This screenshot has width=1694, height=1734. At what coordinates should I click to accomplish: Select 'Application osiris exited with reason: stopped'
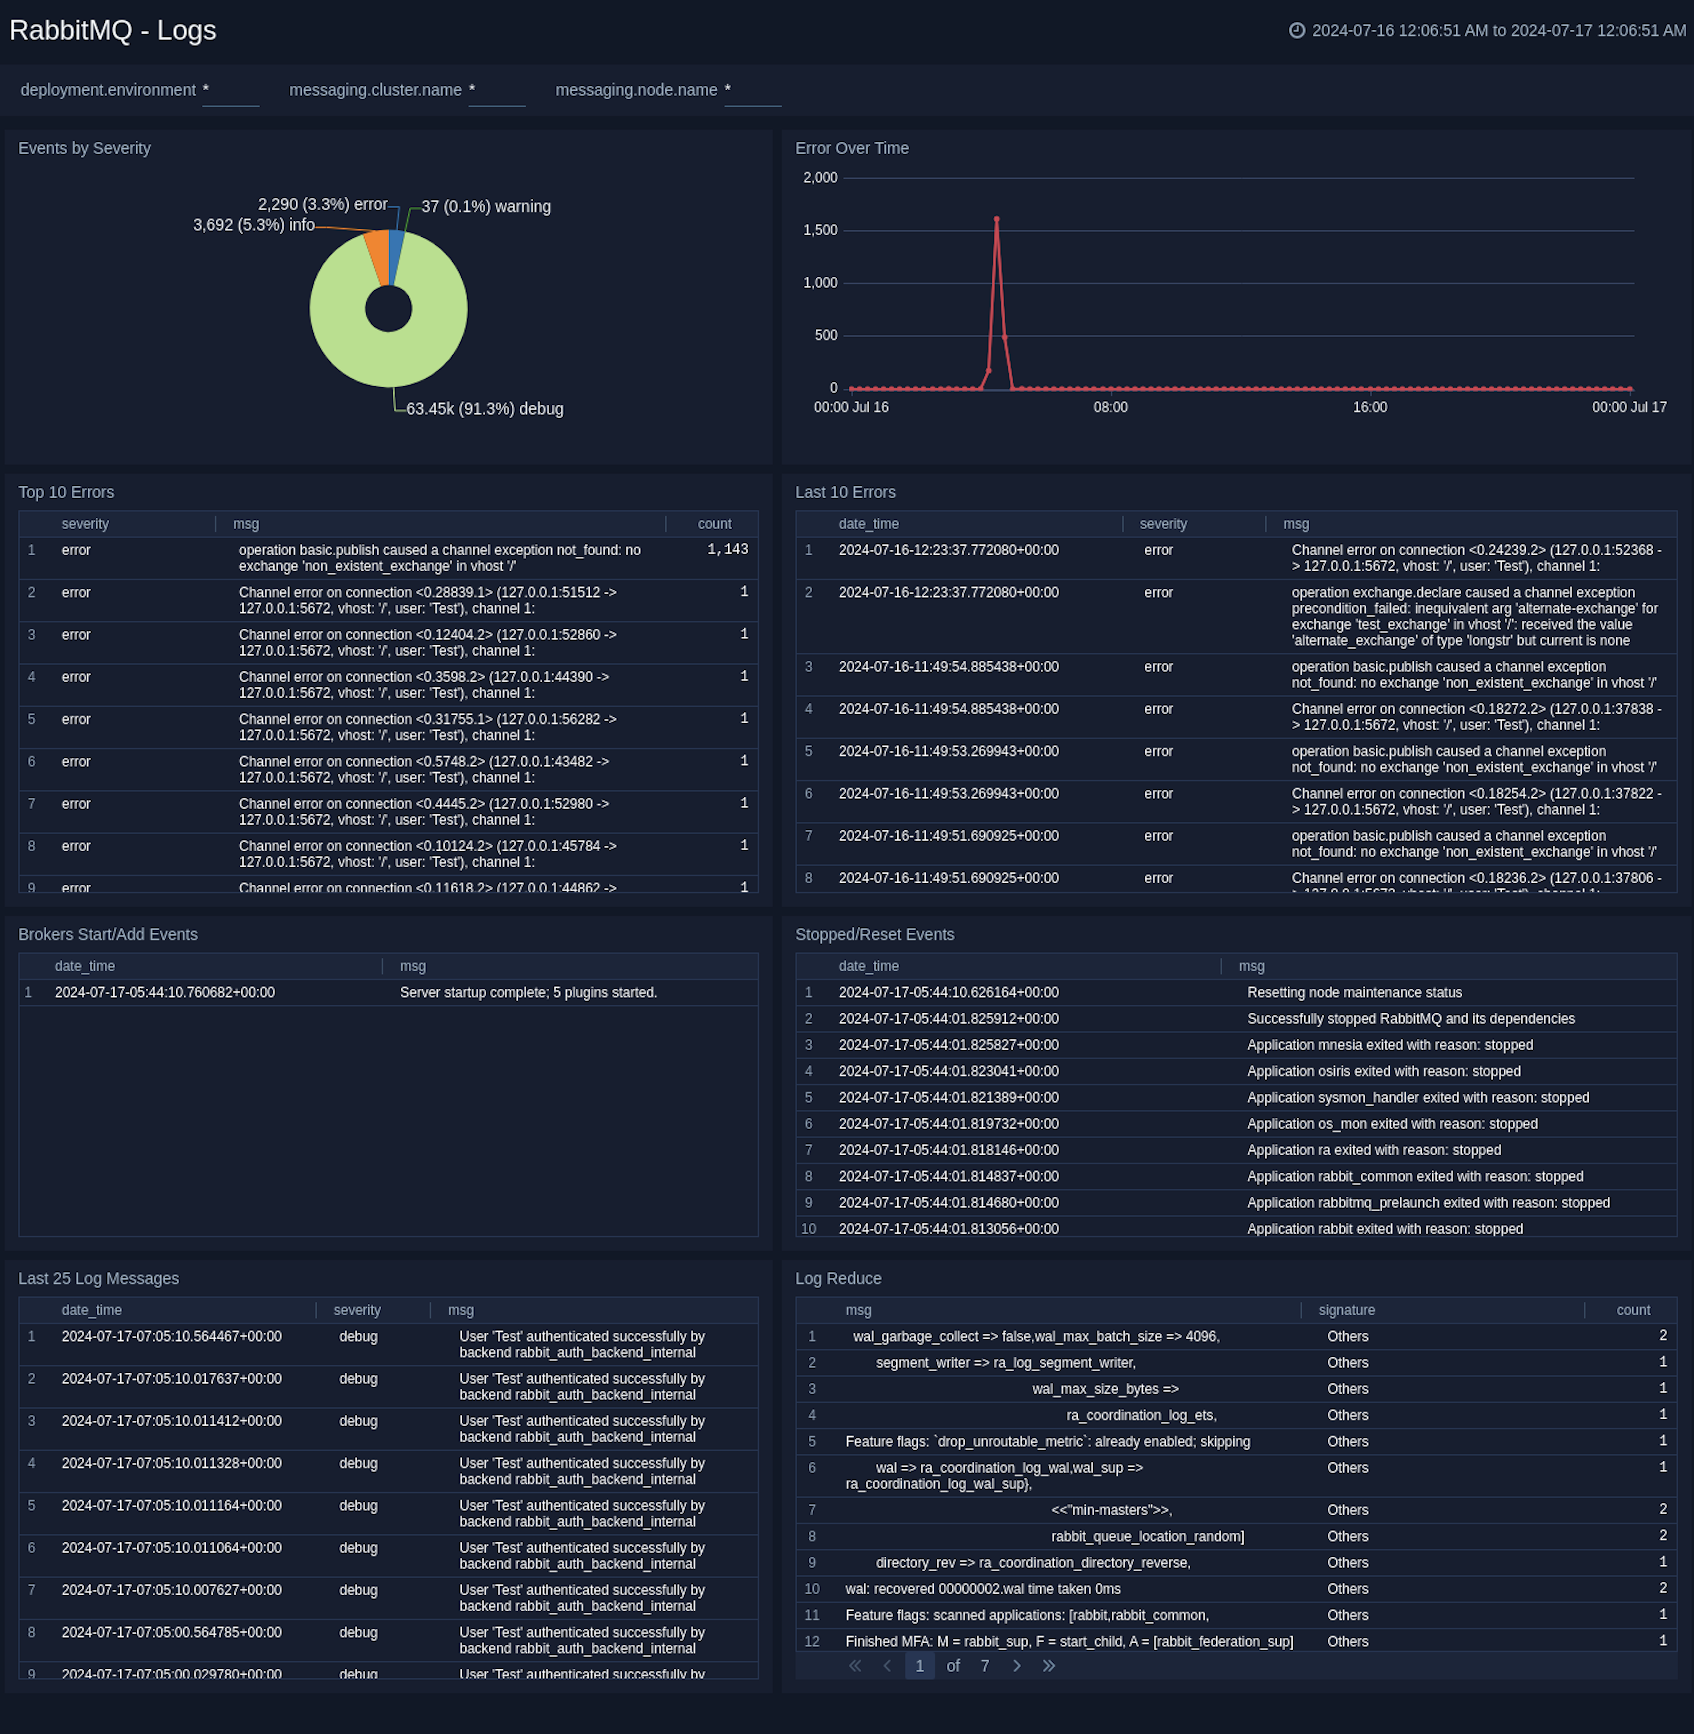tap(1384, 1071)
